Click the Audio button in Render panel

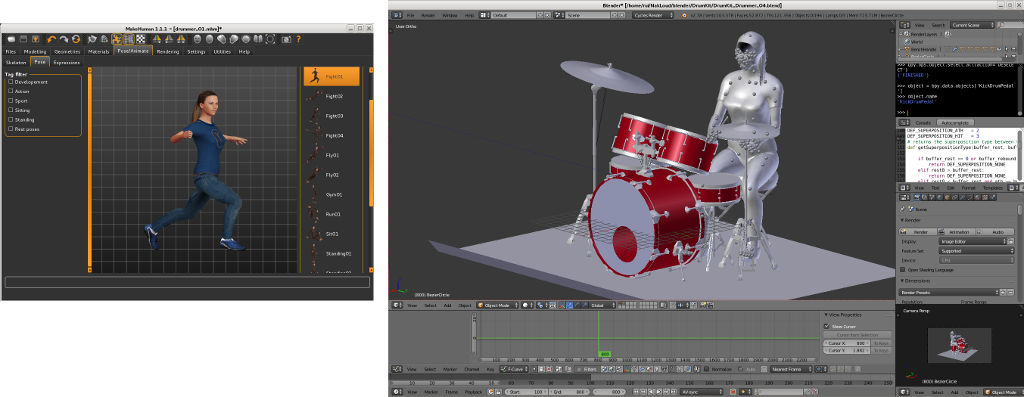(x=996, y=231)
